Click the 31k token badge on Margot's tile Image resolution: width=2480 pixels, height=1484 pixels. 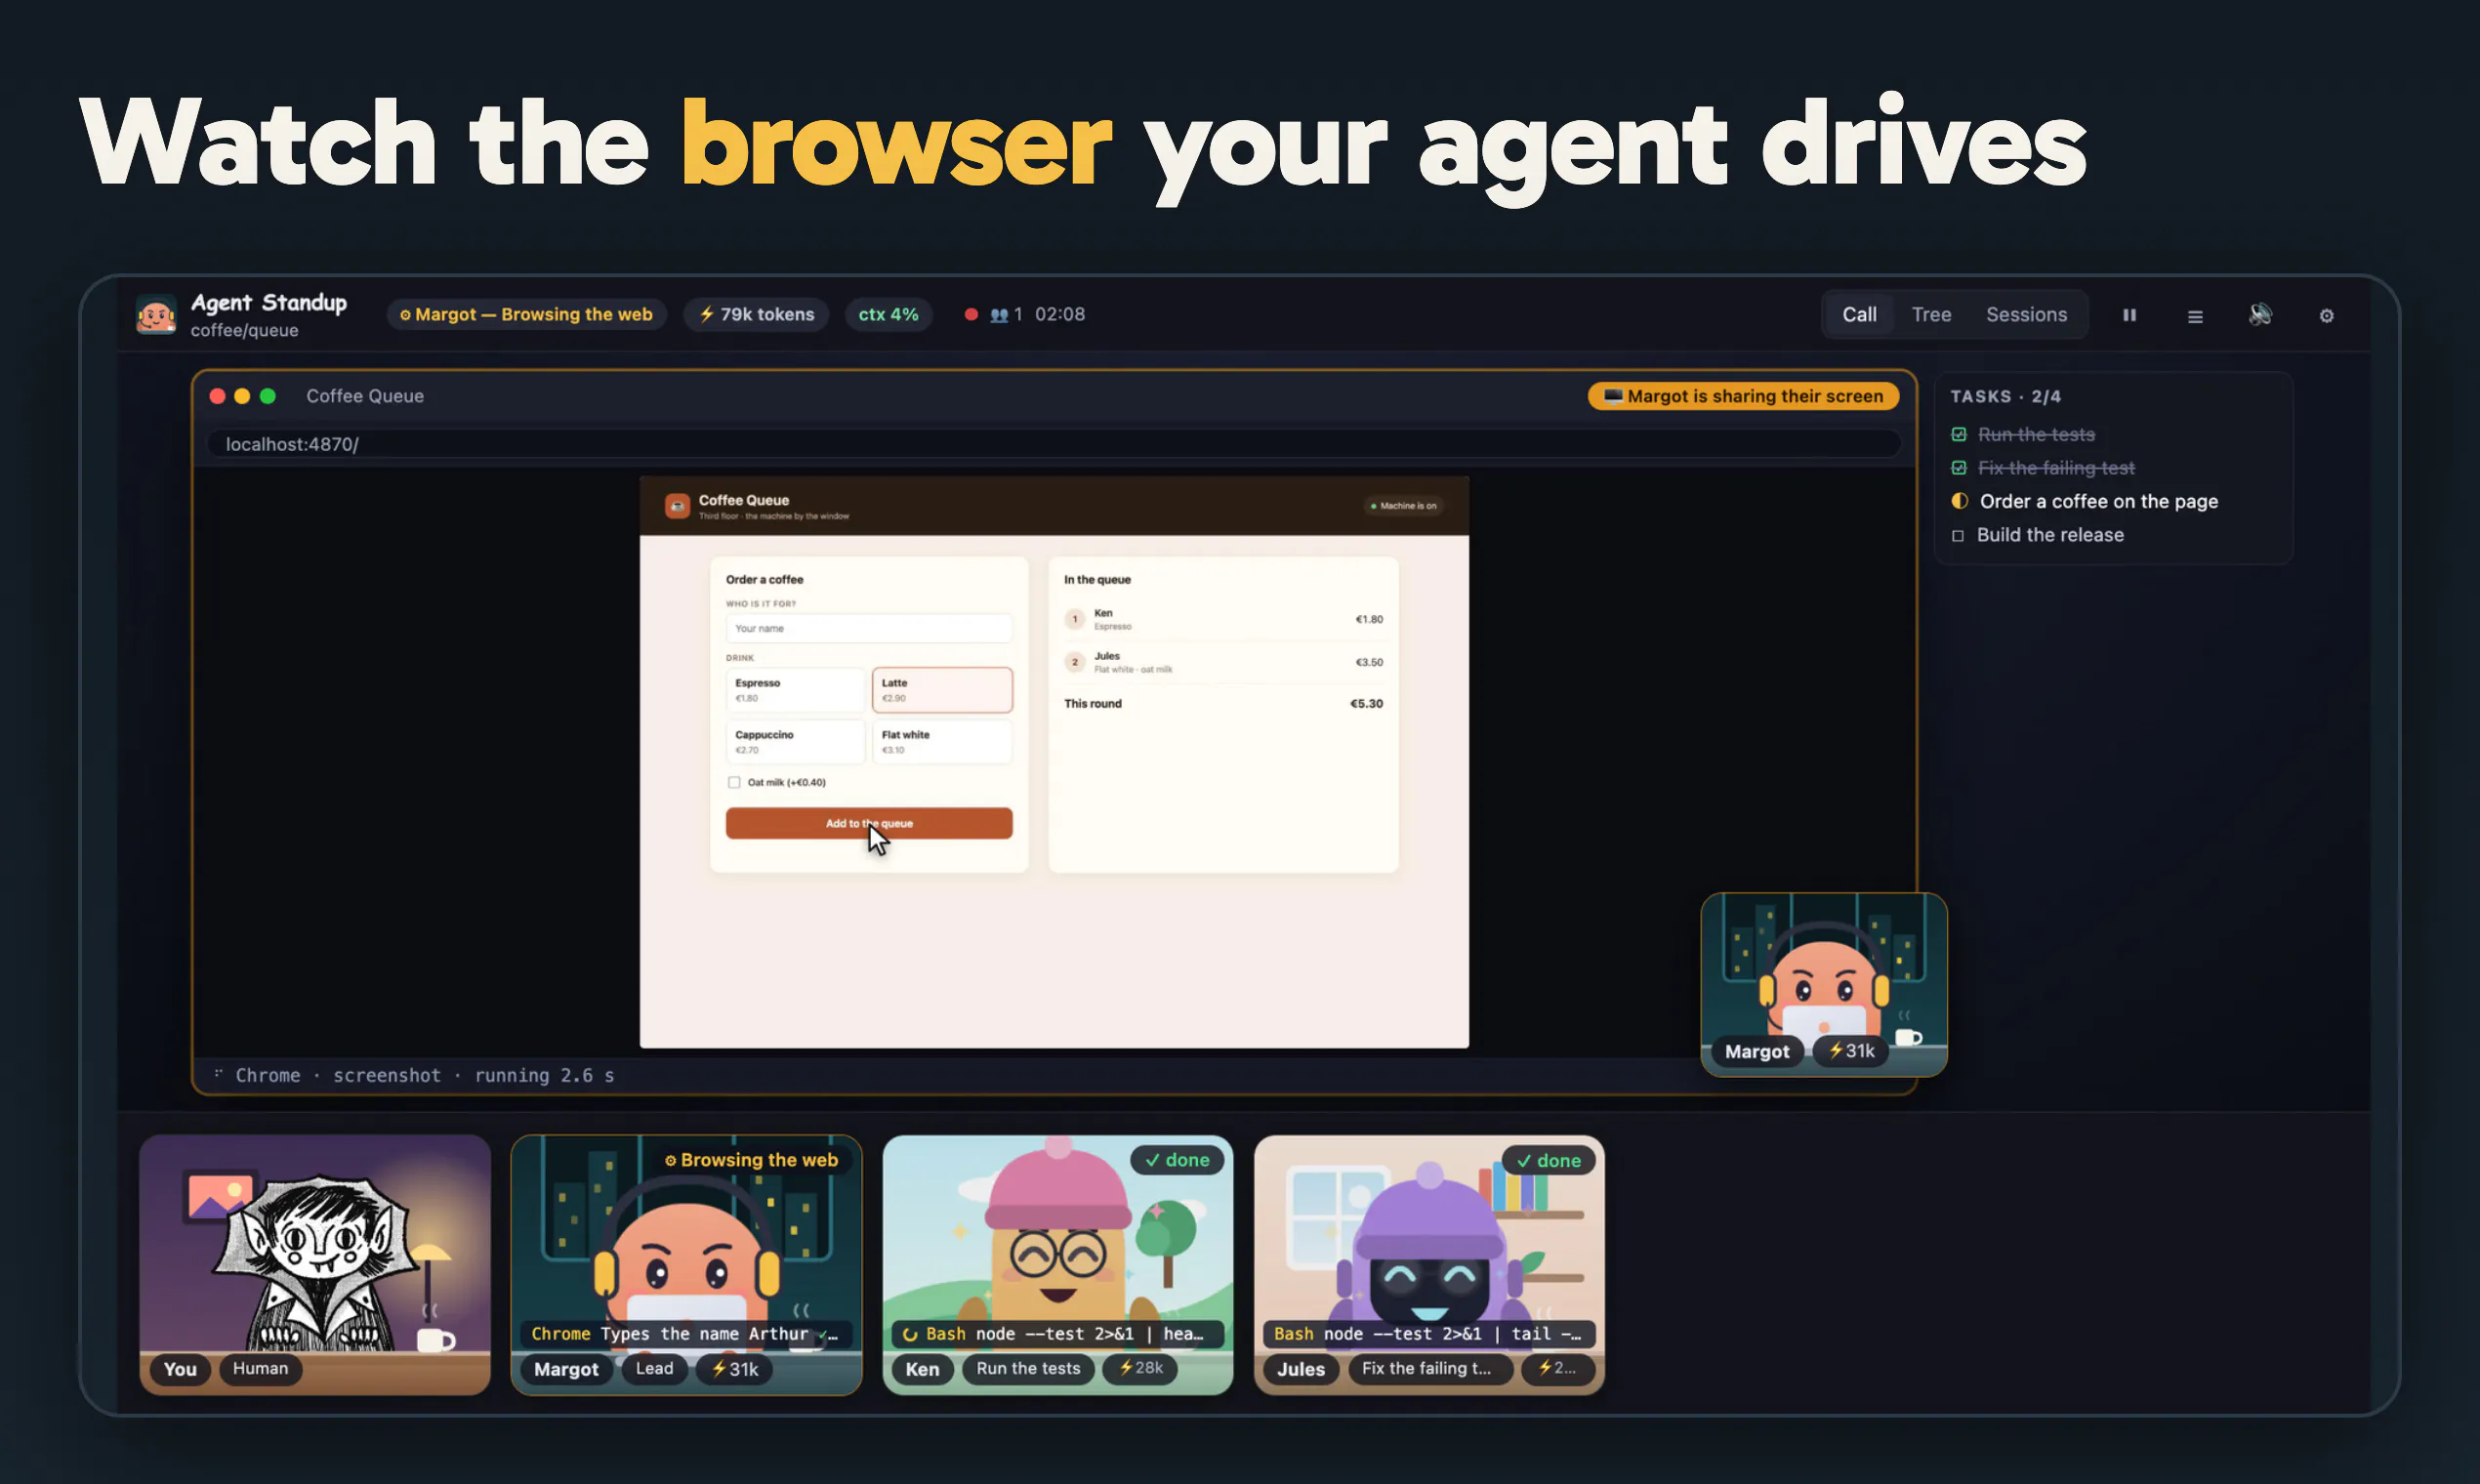734,1369
